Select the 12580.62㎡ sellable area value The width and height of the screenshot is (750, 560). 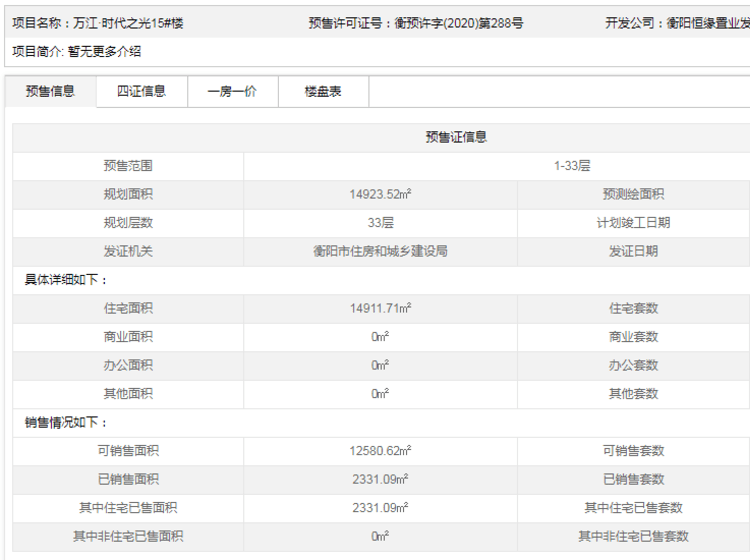tap(380, 451)
